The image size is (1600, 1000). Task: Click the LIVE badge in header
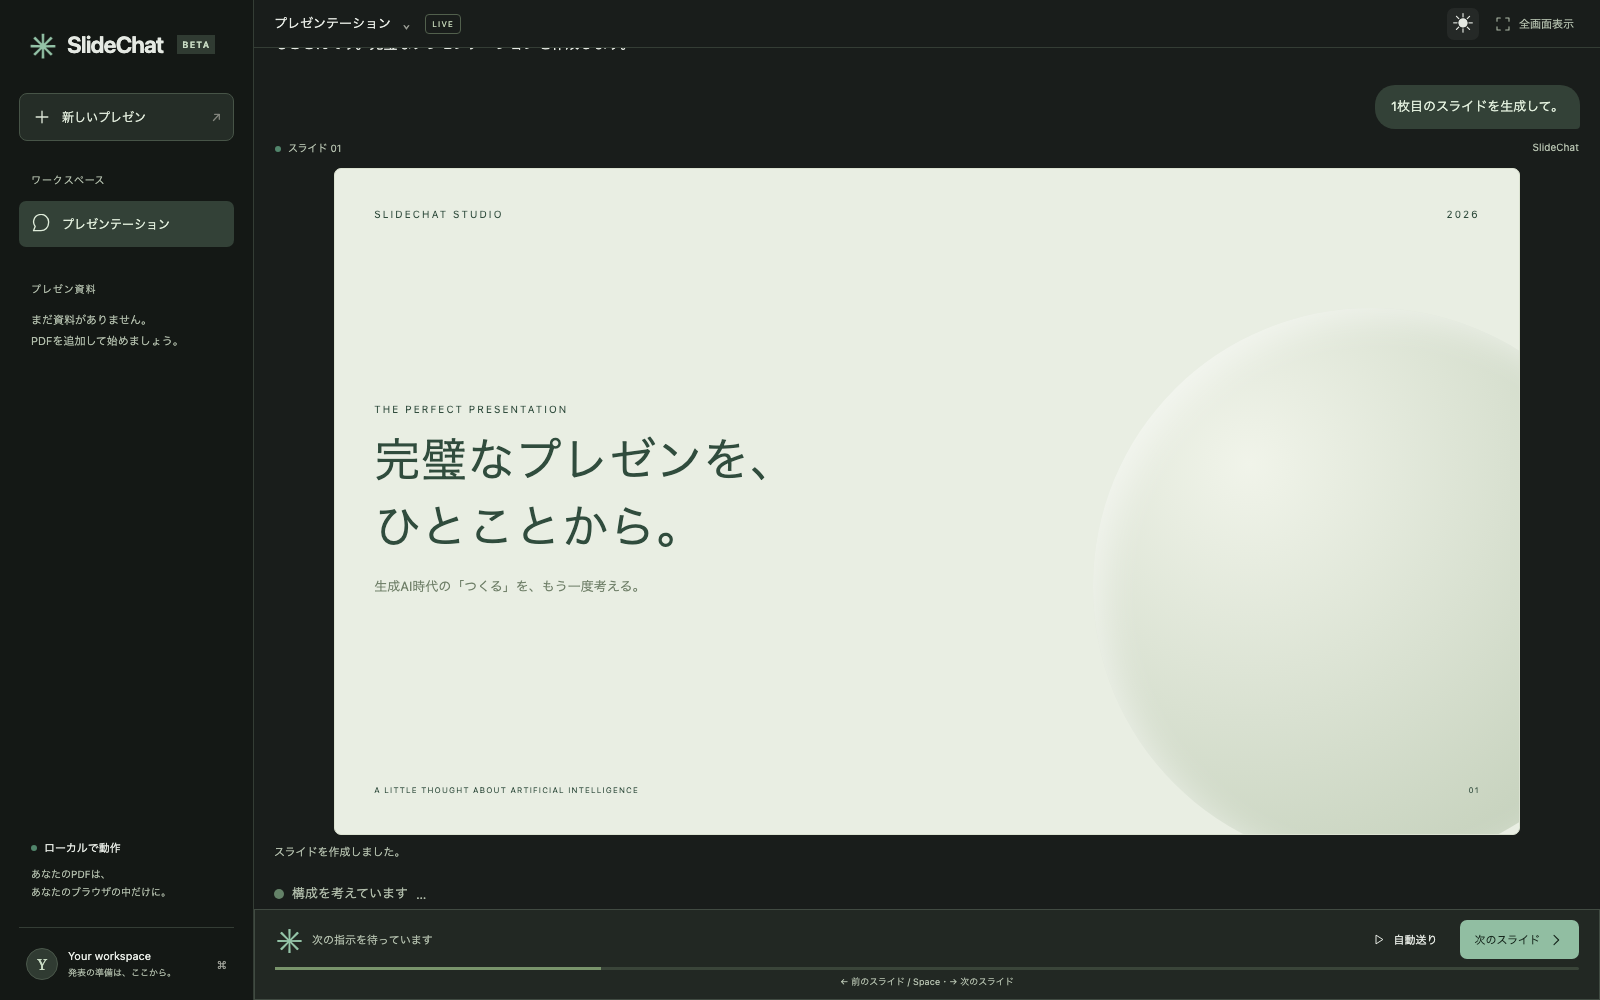(443, 24)
